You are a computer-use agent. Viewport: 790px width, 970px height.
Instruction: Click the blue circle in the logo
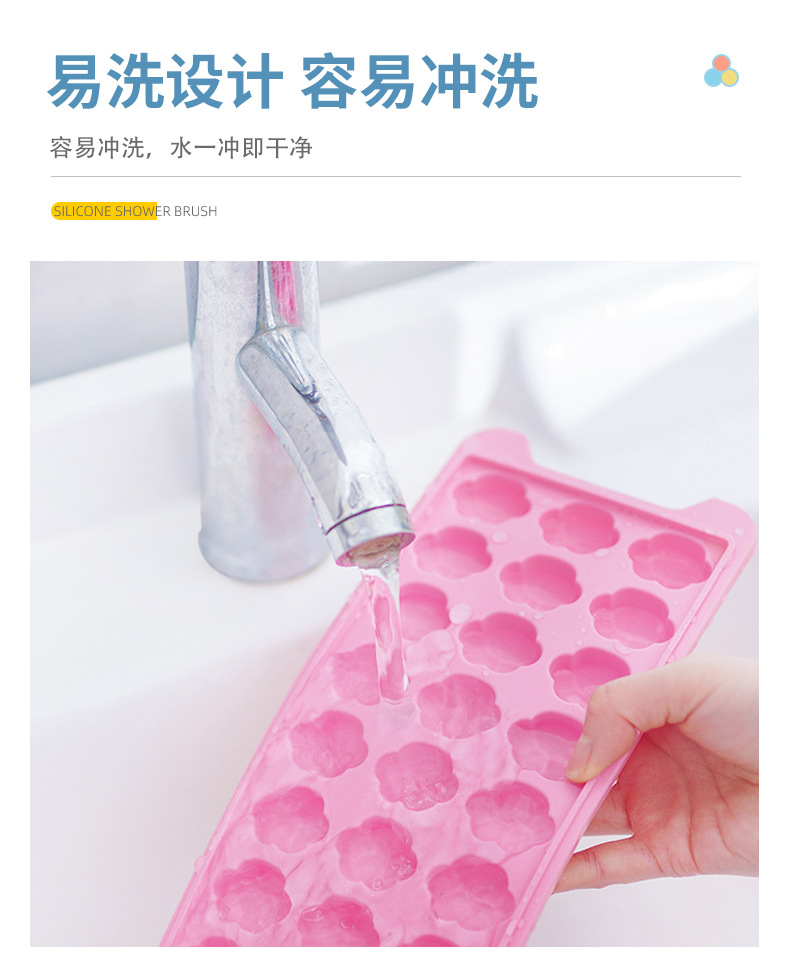coord(713,78)
